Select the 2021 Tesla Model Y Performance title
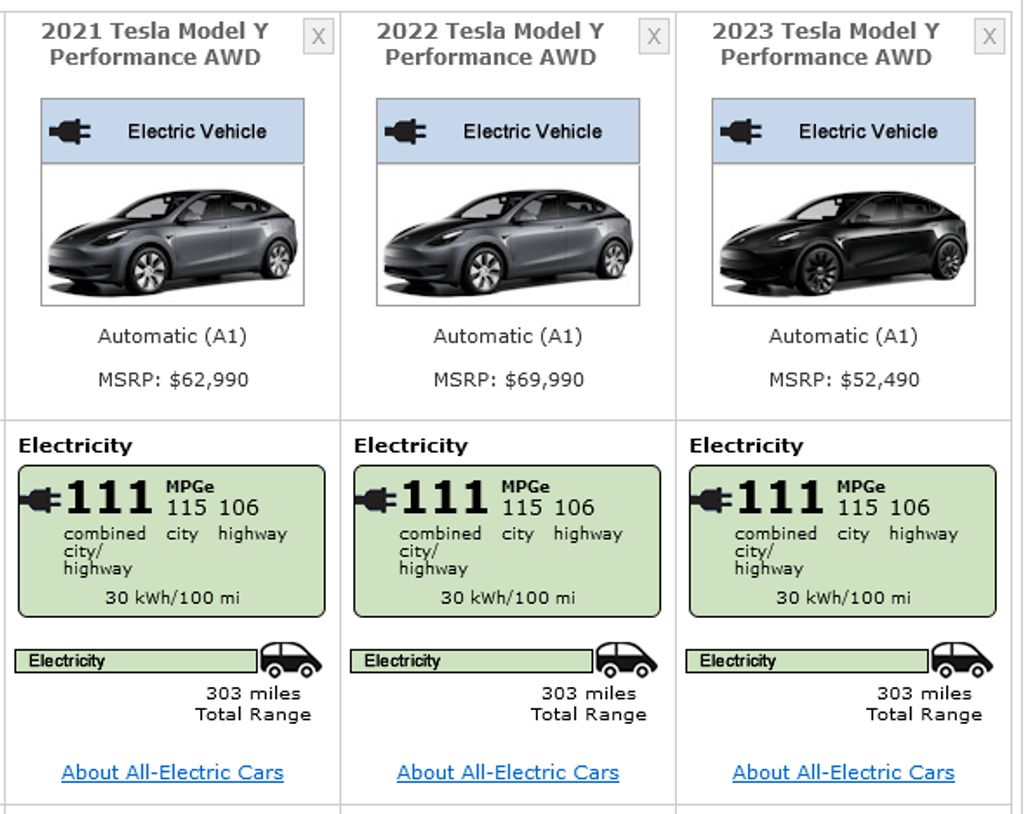 [155, 44]
